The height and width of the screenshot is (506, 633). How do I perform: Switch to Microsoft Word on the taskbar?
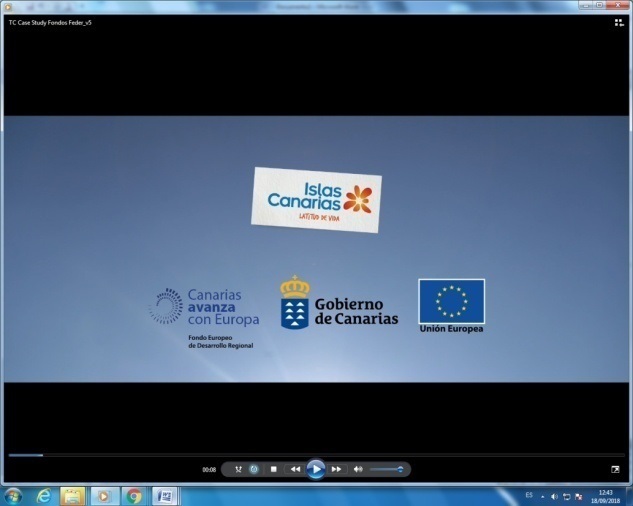(164, 496)
